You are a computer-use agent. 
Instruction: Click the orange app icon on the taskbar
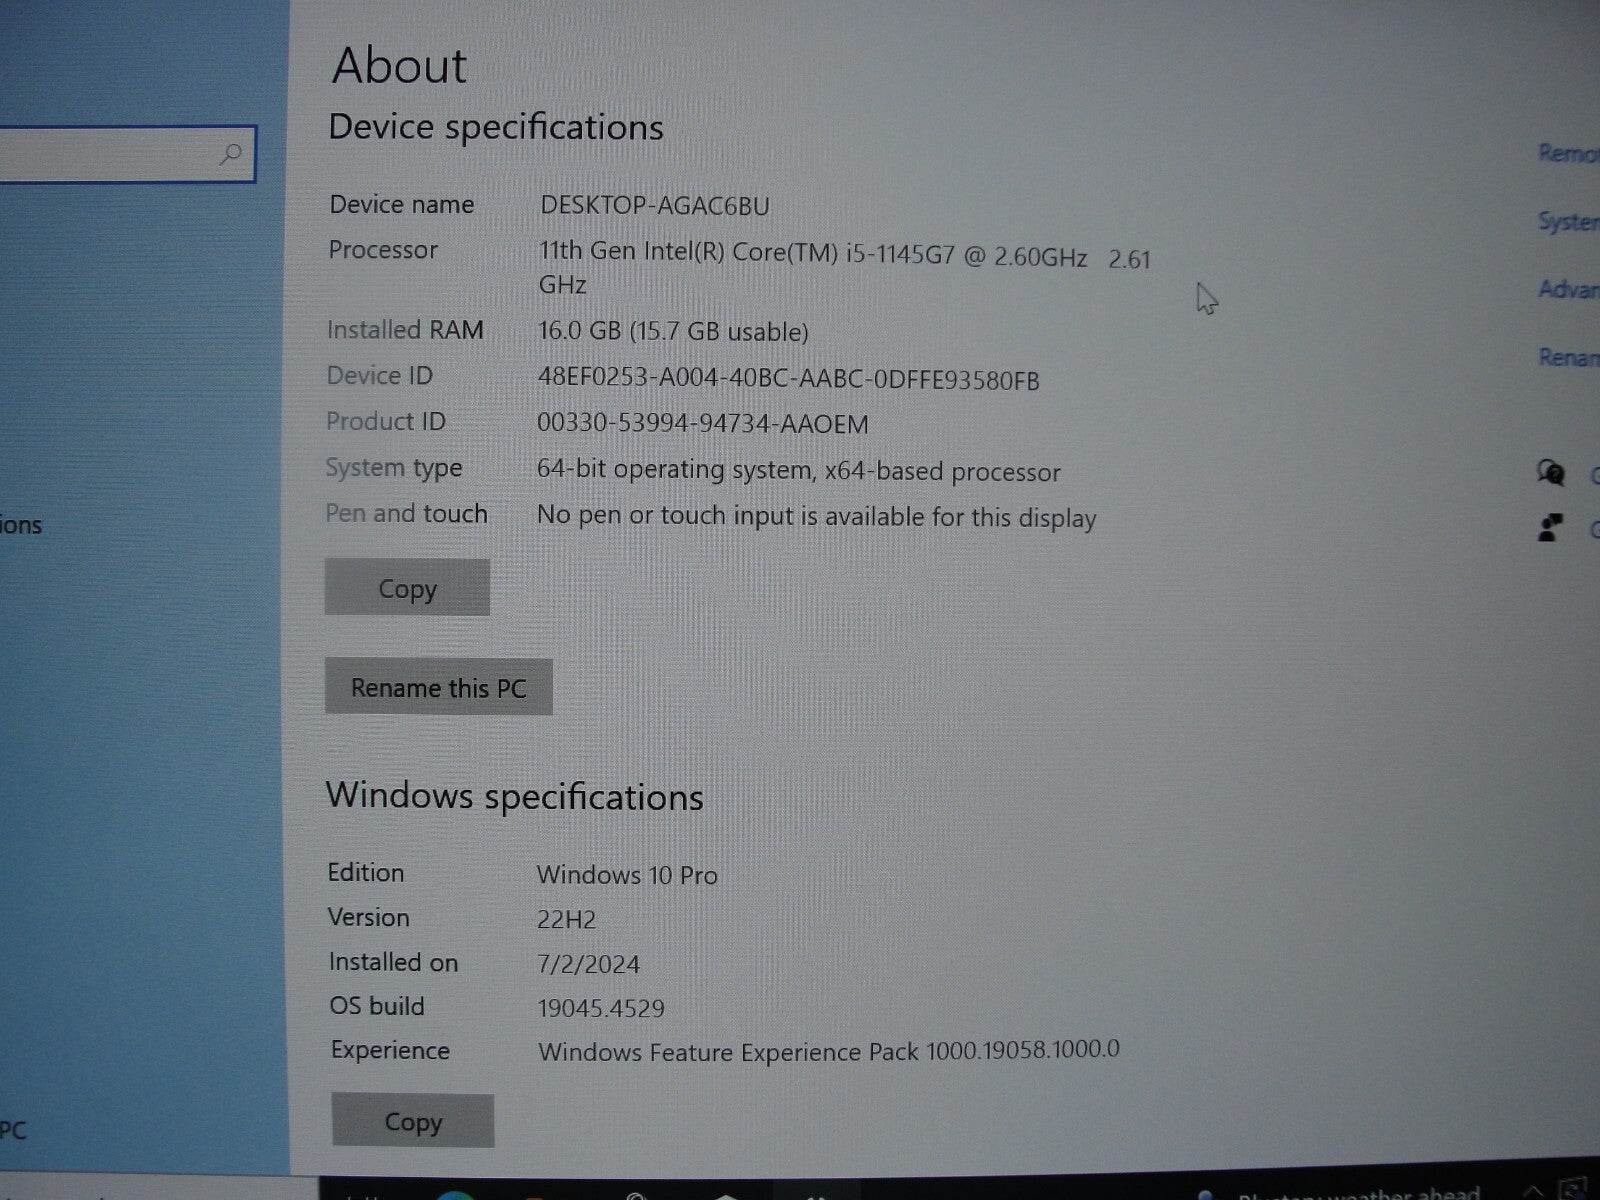535,1196
